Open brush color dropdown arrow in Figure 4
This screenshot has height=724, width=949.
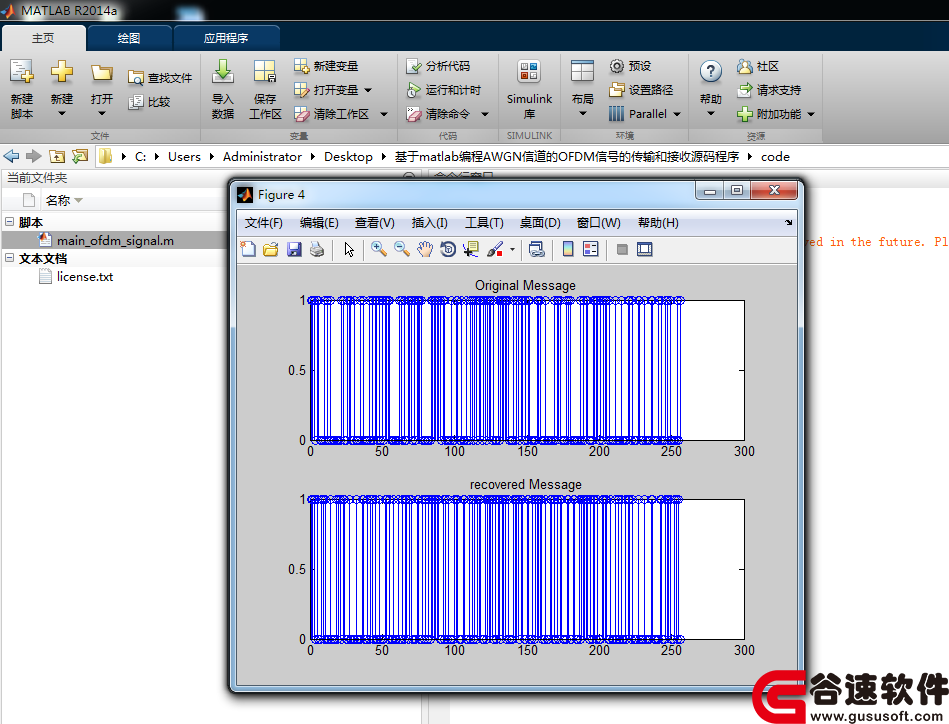point(512,249)
